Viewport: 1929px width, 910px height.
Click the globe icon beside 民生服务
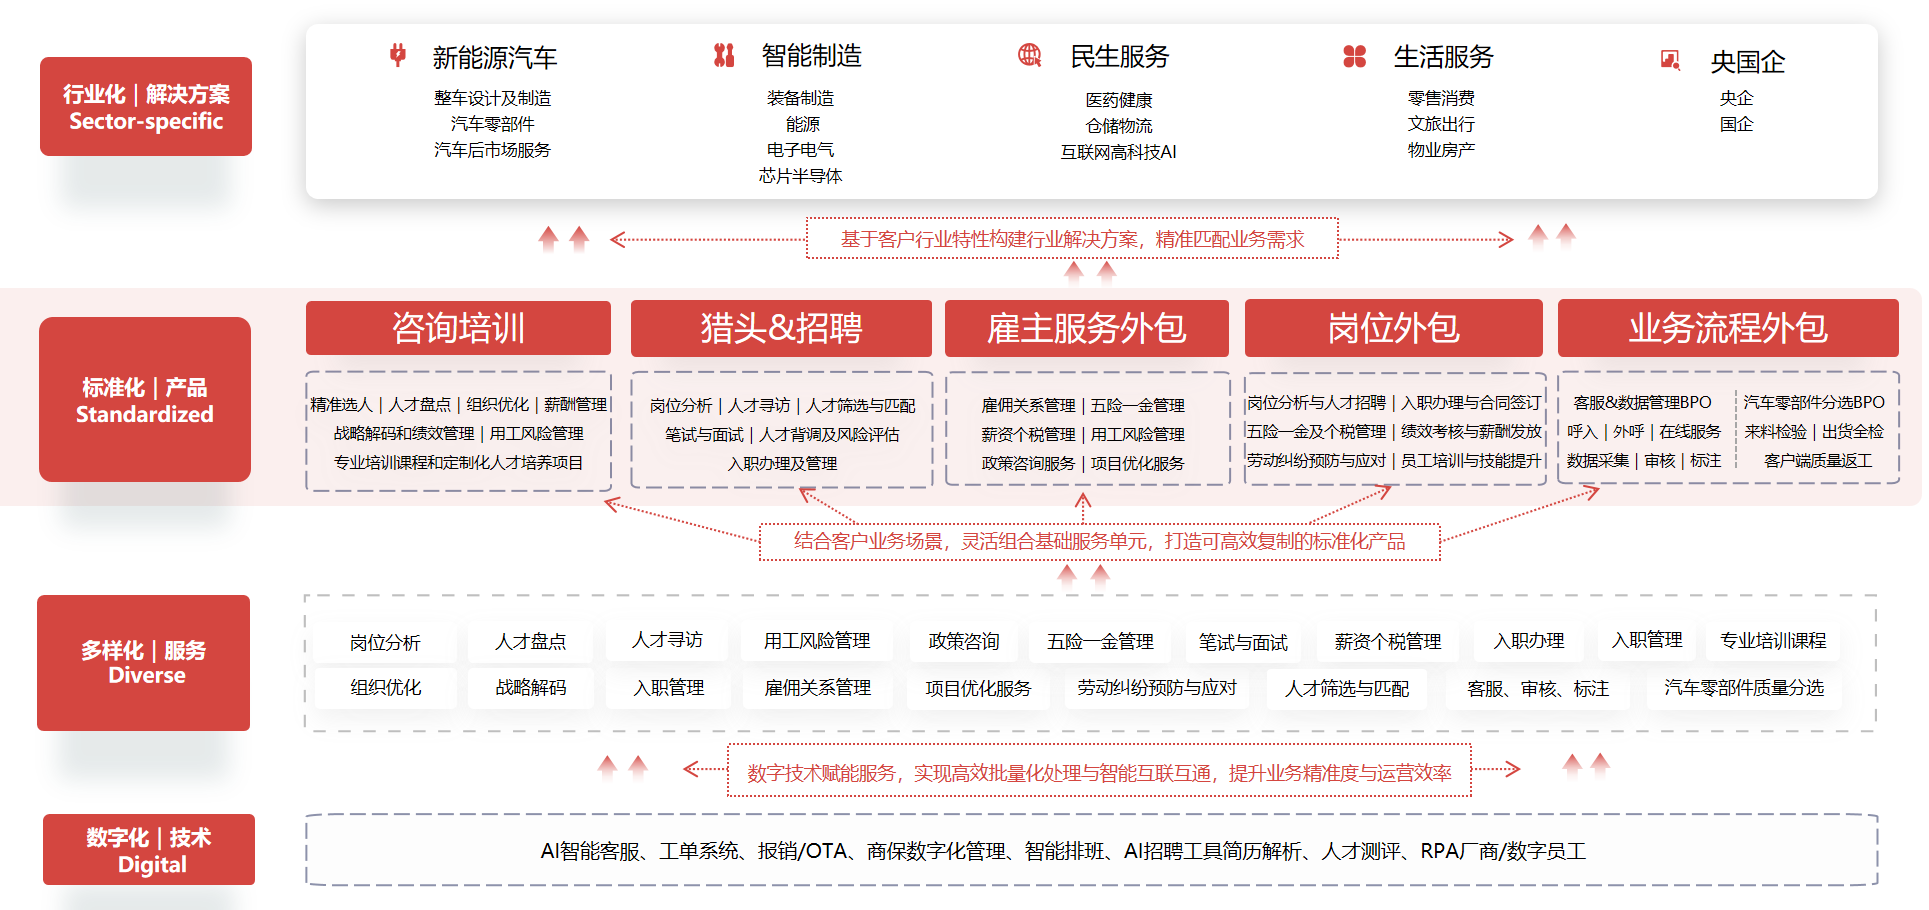[x=1029, y=55]
